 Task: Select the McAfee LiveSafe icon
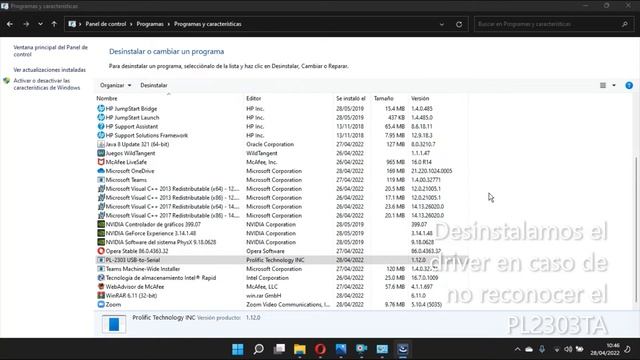[x=101, y=162]
